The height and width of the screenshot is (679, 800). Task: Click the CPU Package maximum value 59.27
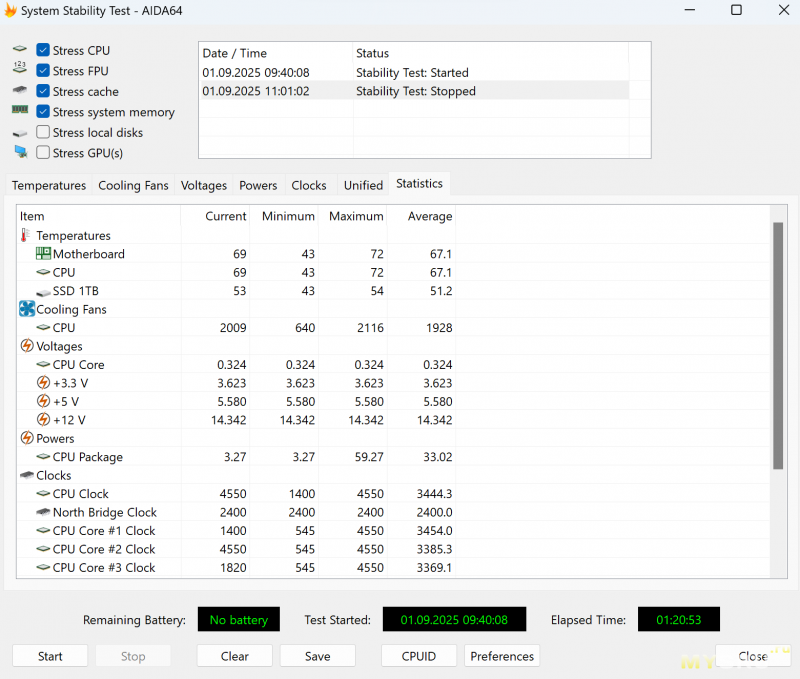(x=369, y=457)
